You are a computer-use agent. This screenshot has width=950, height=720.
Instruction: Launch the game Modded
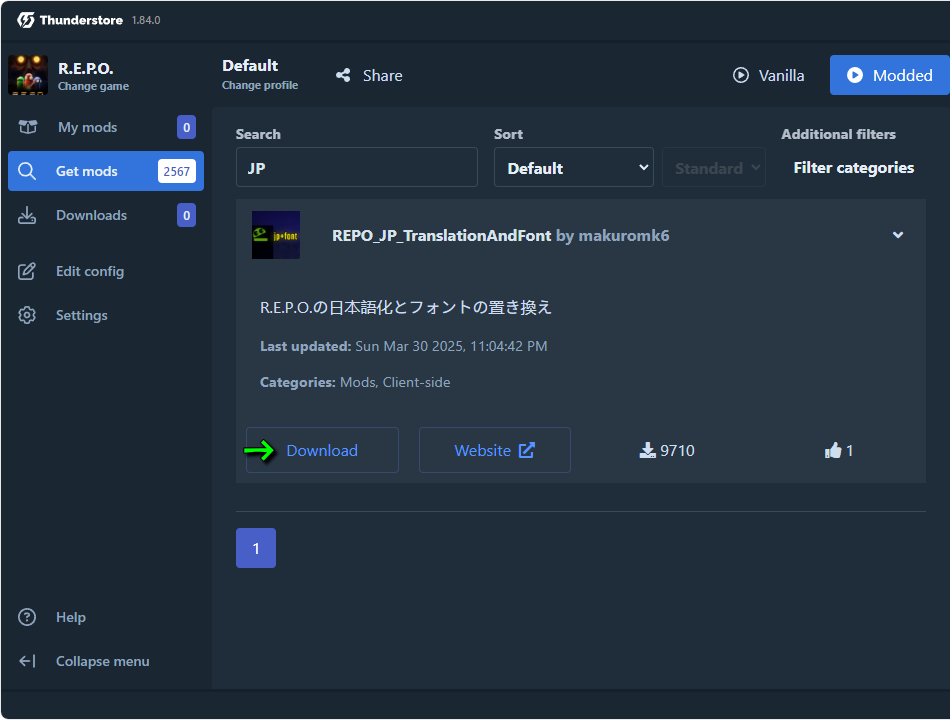click(889, 75)
